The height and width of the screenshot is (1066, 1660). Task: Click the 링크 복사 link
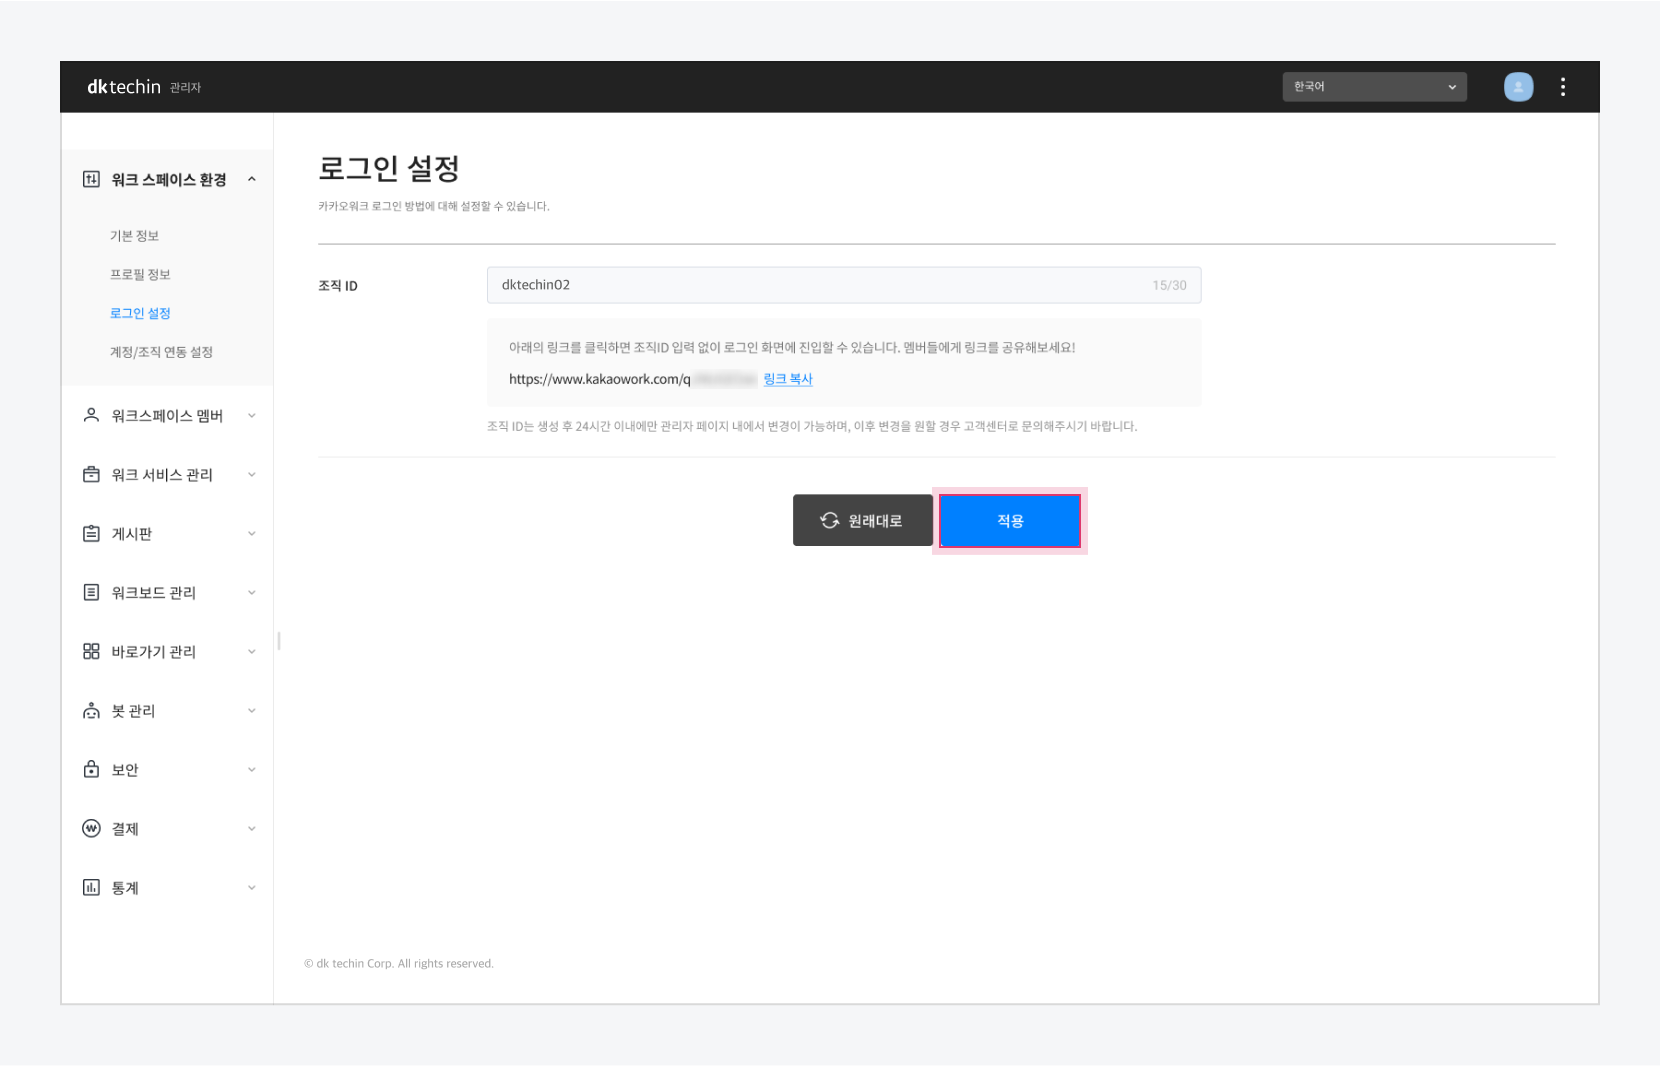click(x=788, y=379)
